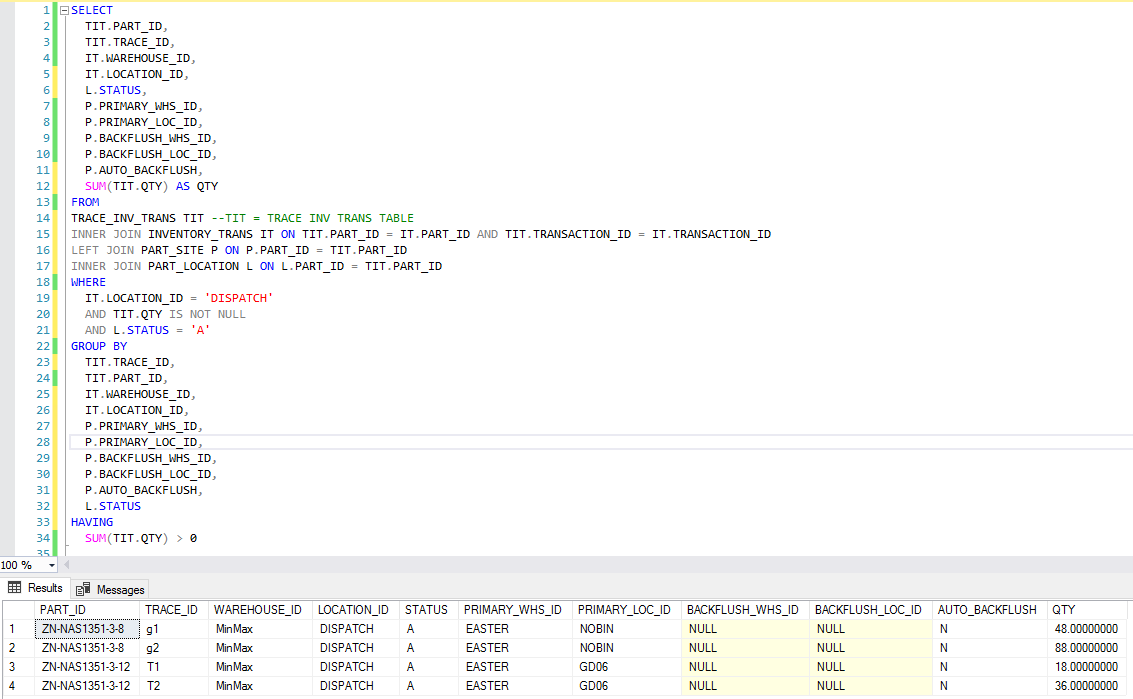
Task: Switch to the Messages tab
Action: (110, 590)
